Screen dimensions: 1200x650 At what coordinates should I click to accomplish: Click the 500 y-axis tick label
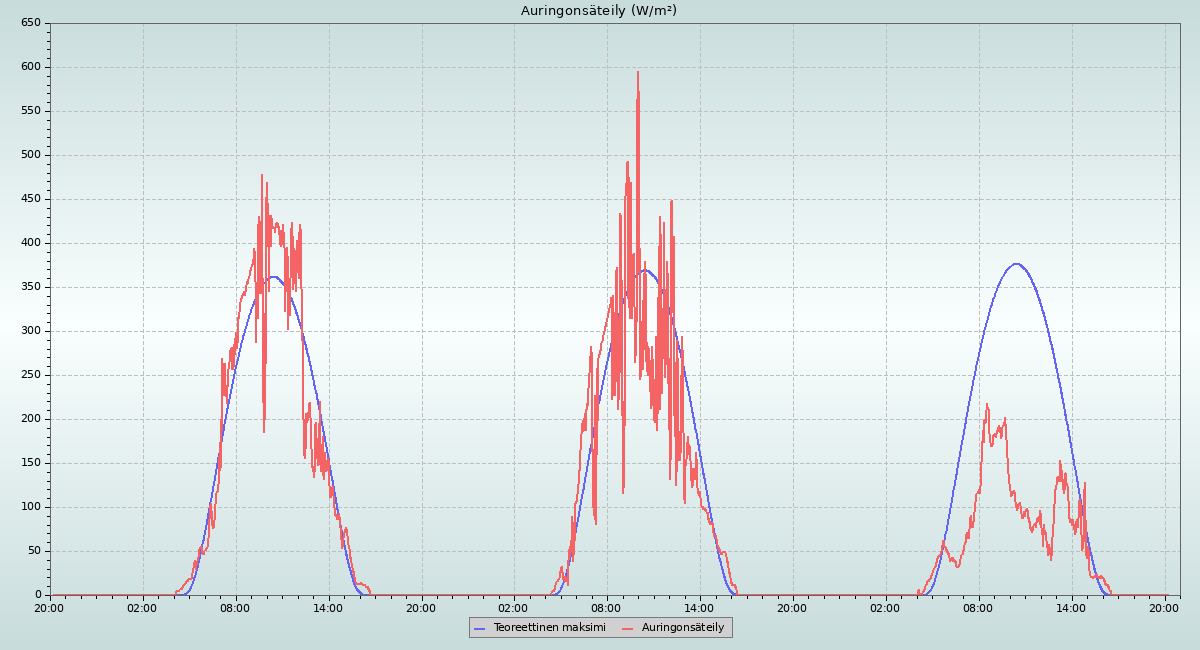pos(31,155)
